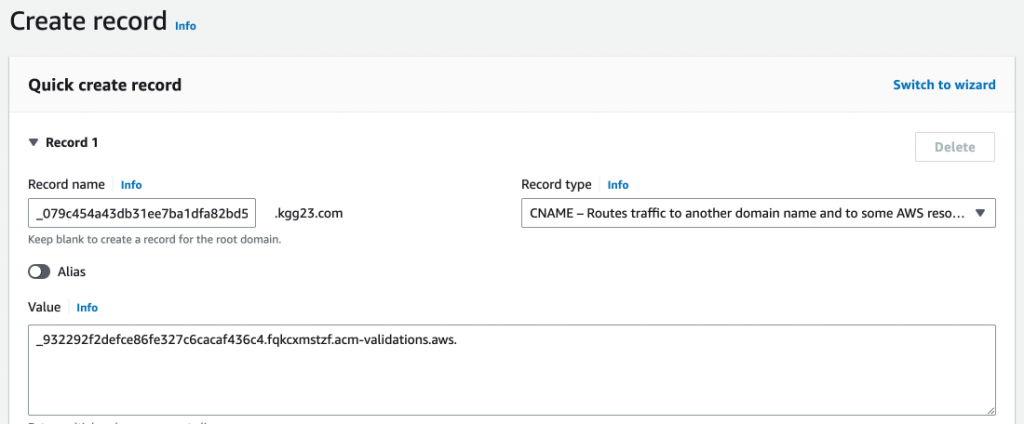
Task: Open Info link next to Record type
Action: (x=618, y=185)
